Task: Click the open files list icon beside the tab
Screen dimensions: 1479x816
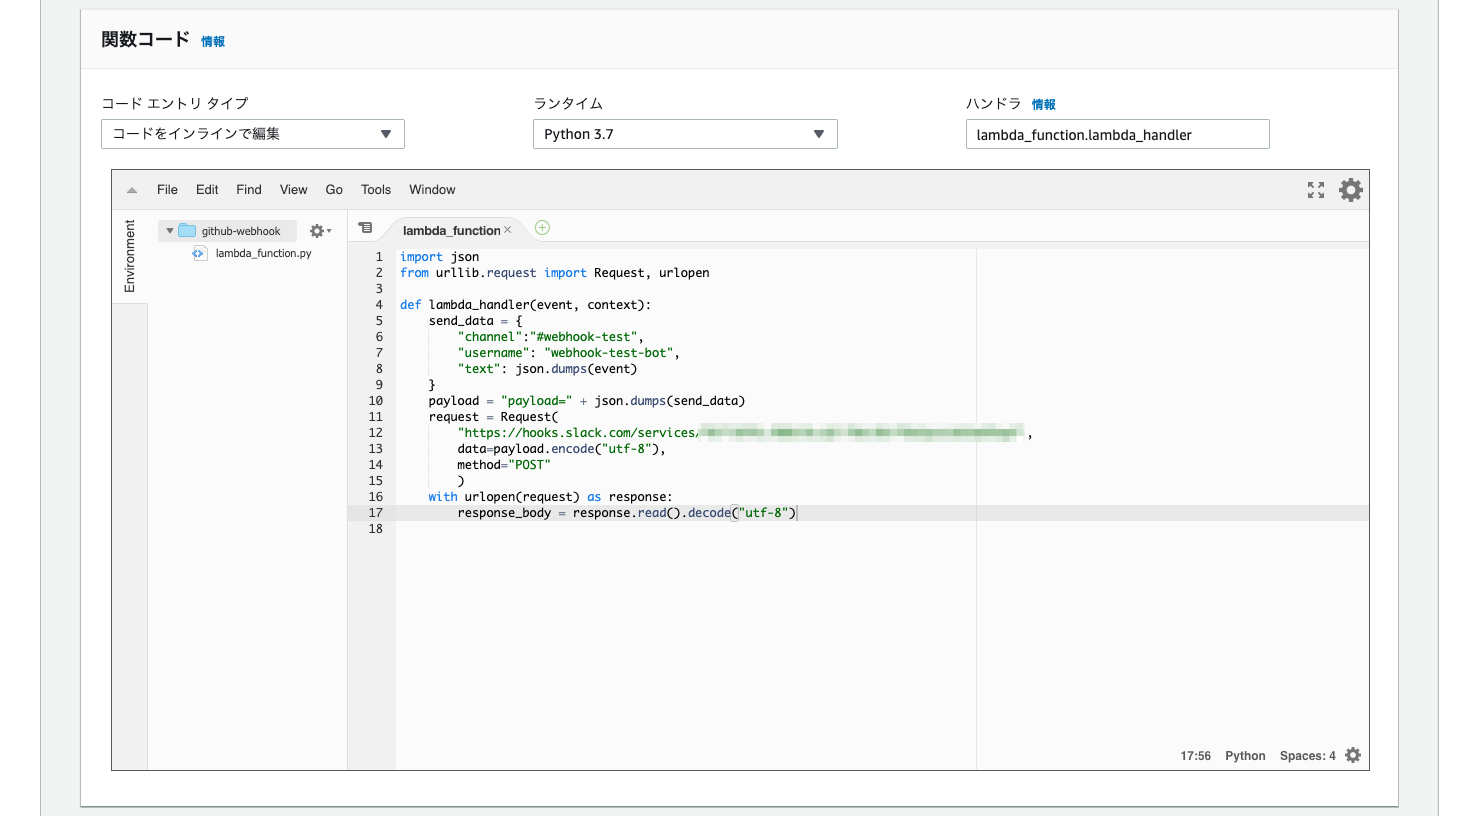Action: (365, 228)
